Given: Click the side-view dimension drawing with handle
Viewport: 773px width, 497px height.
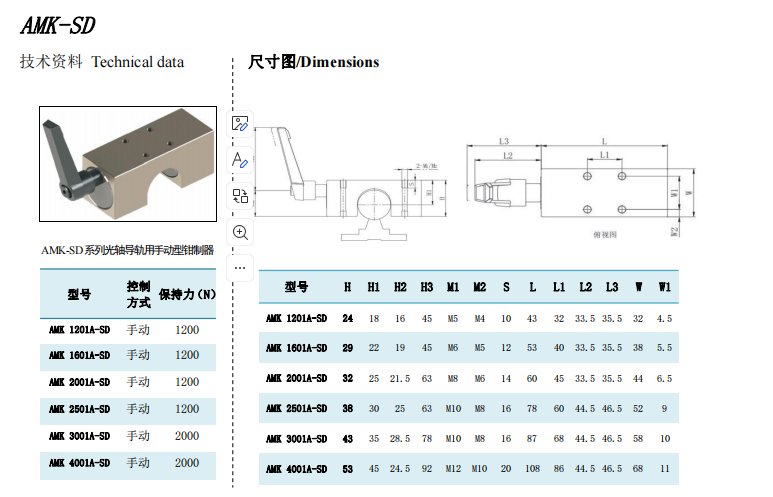Looking at the screenshot, I should click(x=351, y=185).
